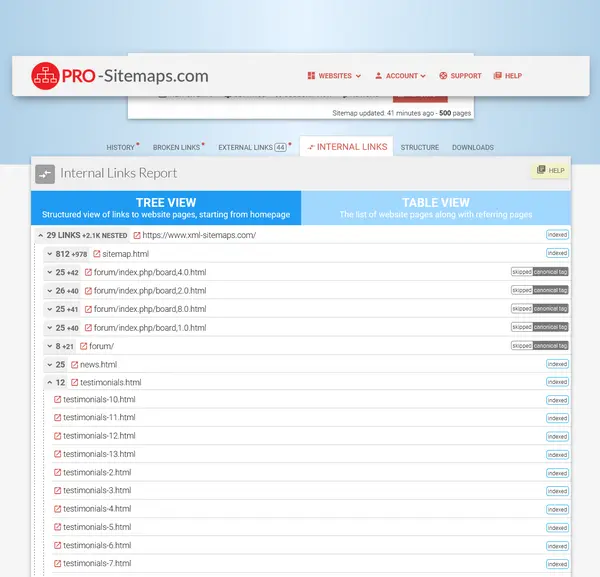Switch to the Table View tab
Image resolution: width=600 pixels, height=577 pixels.
coord(435,208)
